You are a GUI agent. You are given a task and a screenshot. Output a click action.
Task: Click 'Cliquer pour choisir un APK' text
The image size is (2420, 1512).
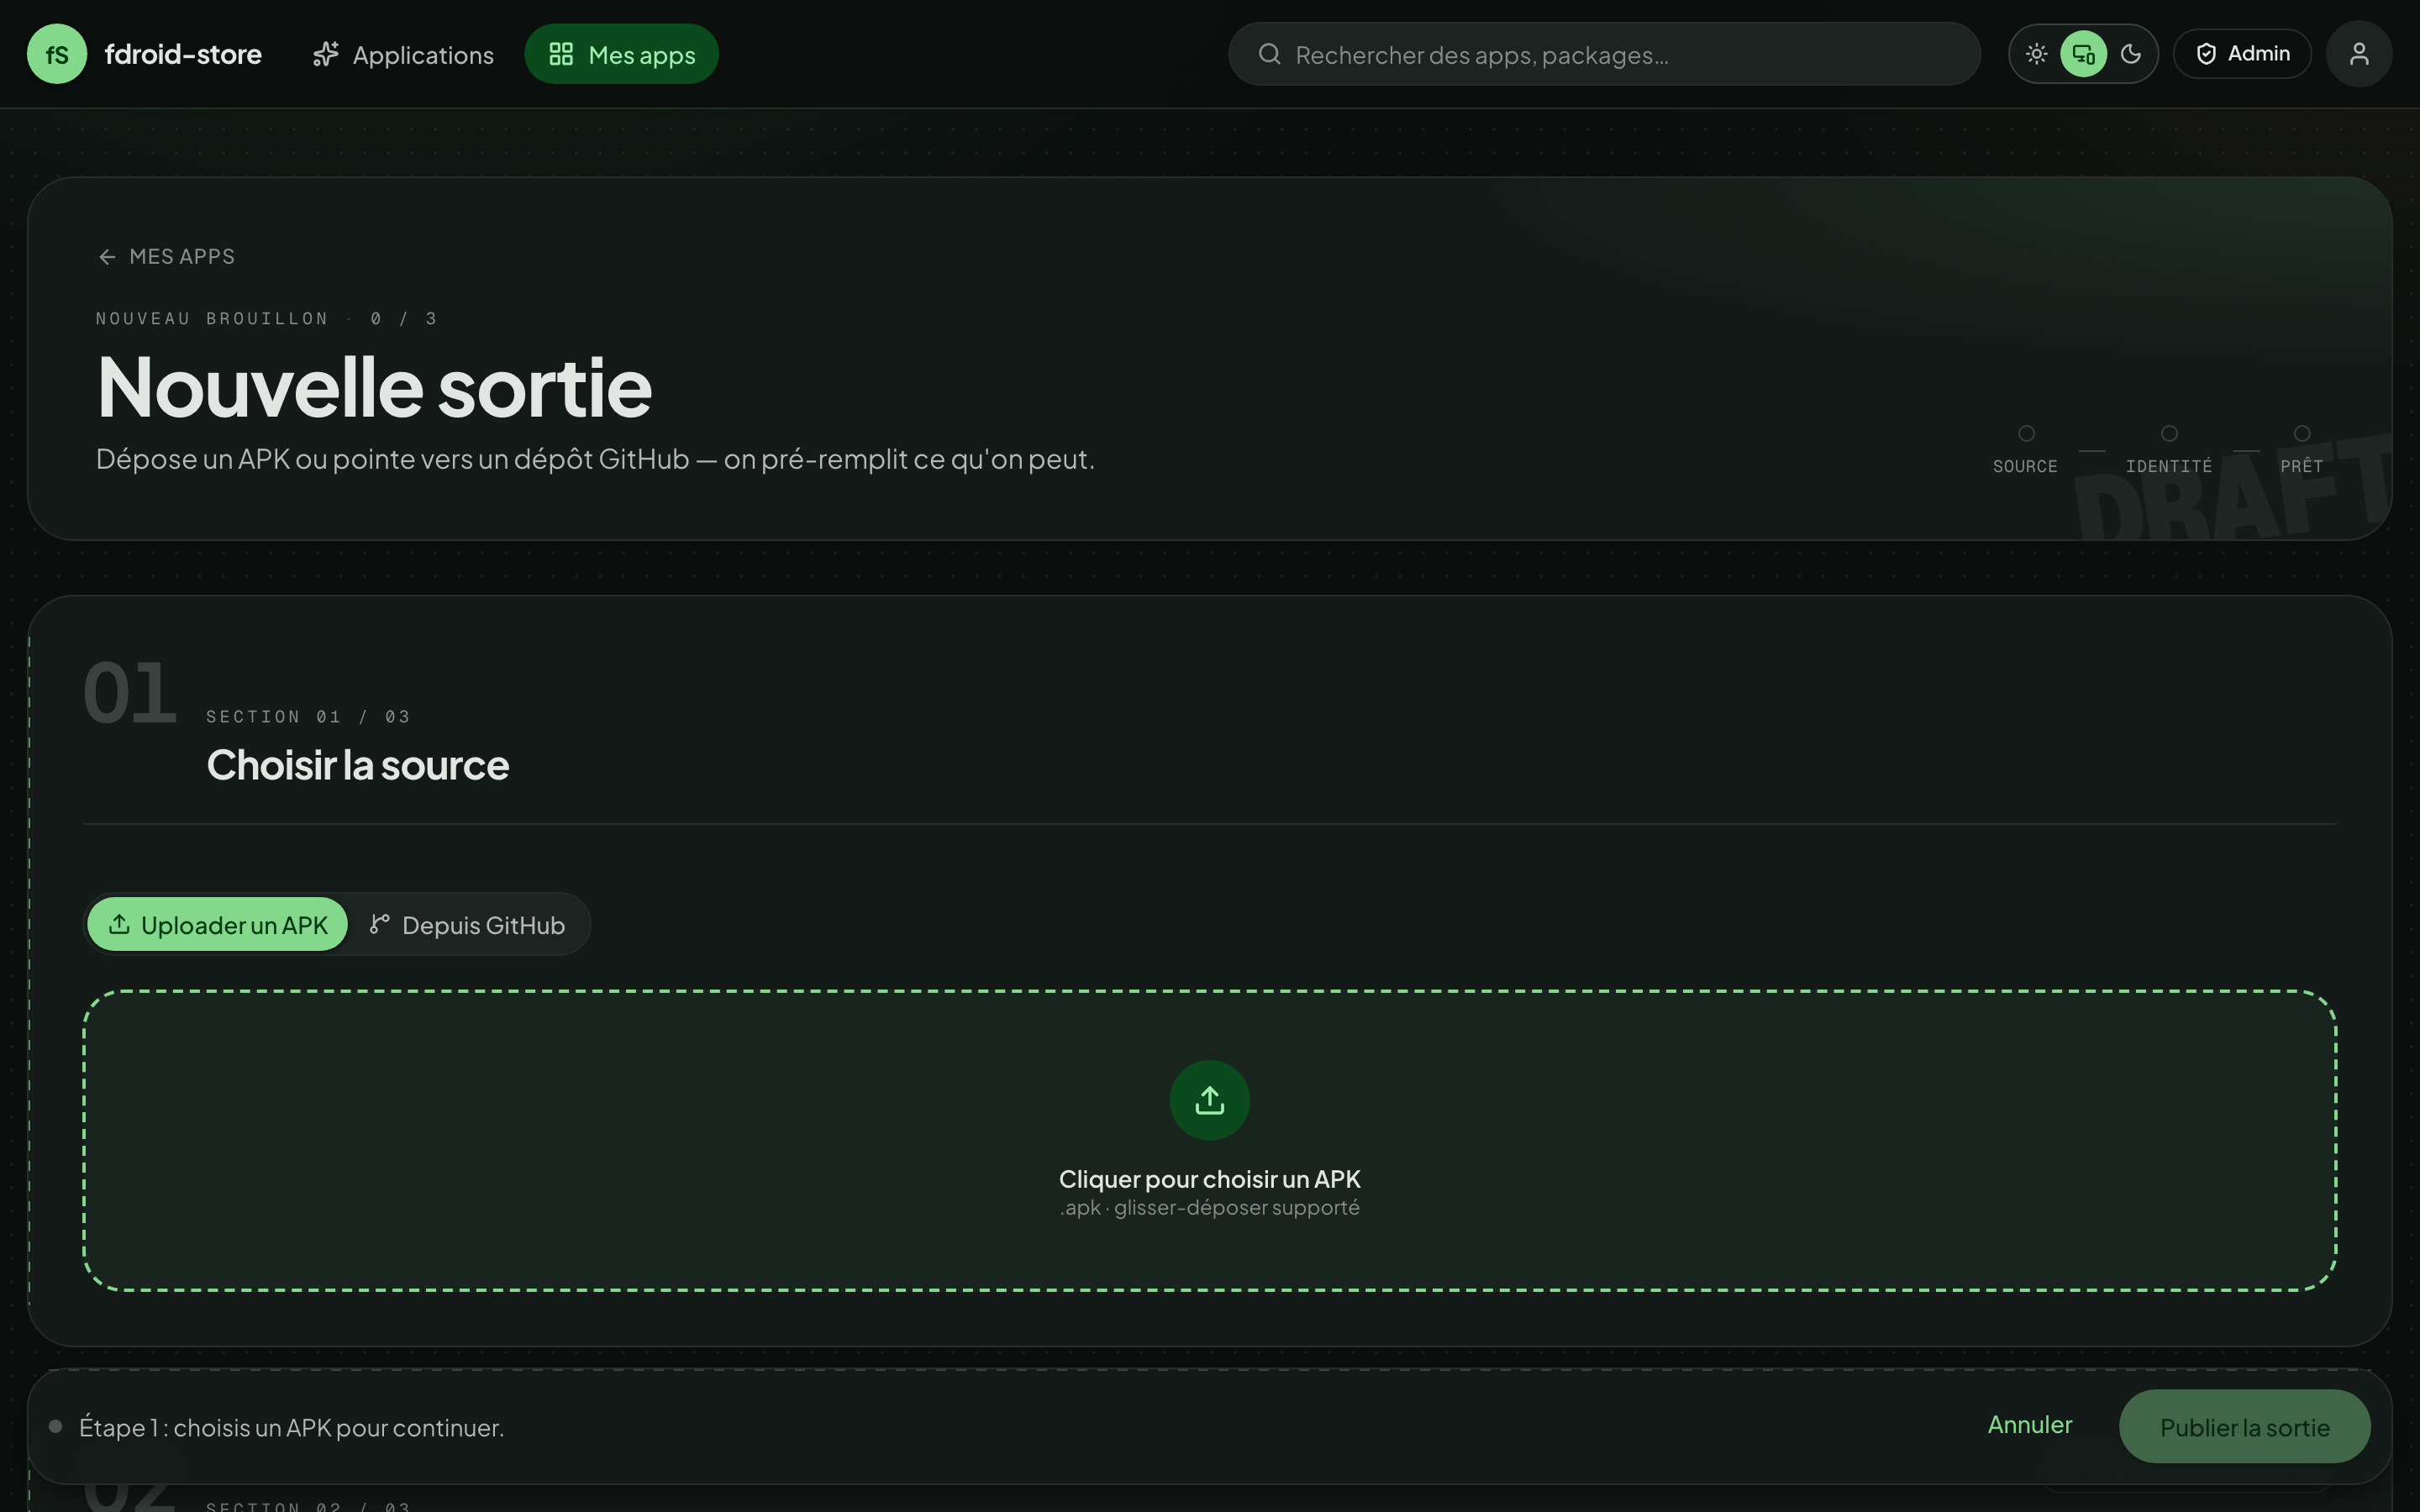point(1210,1179)
